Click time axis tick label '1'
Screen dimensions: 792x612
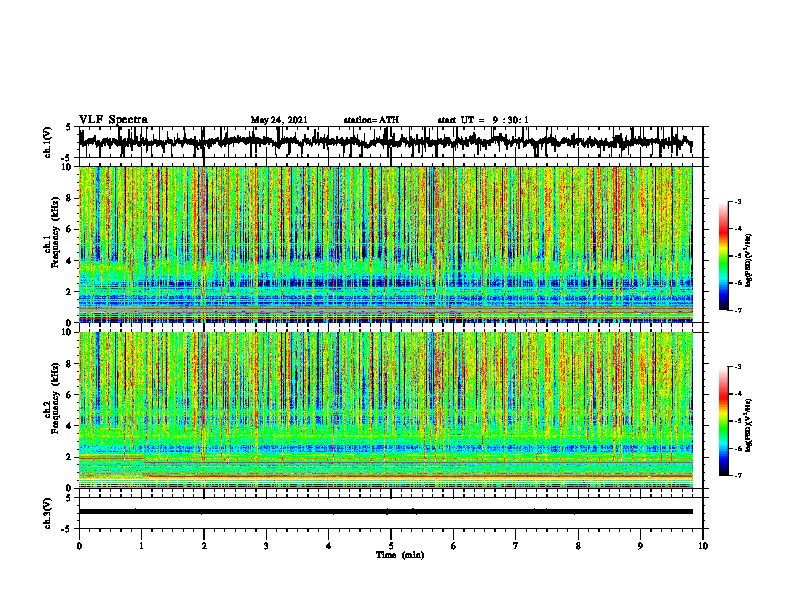click(x=141, y=546)
